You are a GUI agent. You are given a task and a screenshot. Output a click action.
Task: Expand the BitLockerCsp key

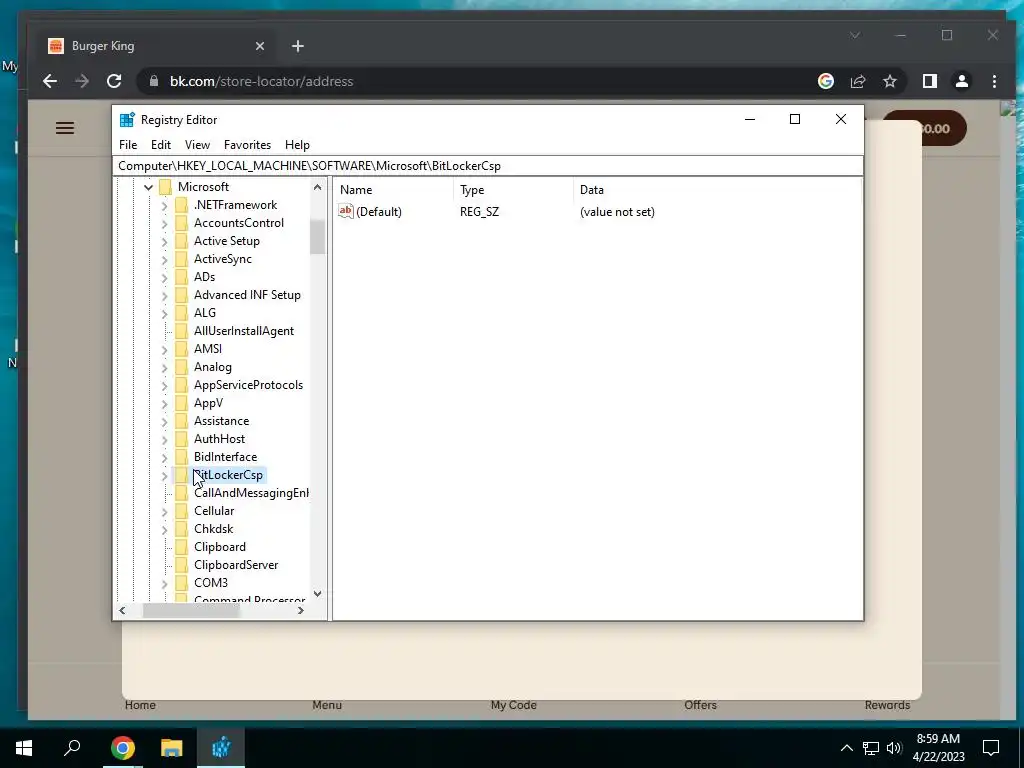point(165,475)
